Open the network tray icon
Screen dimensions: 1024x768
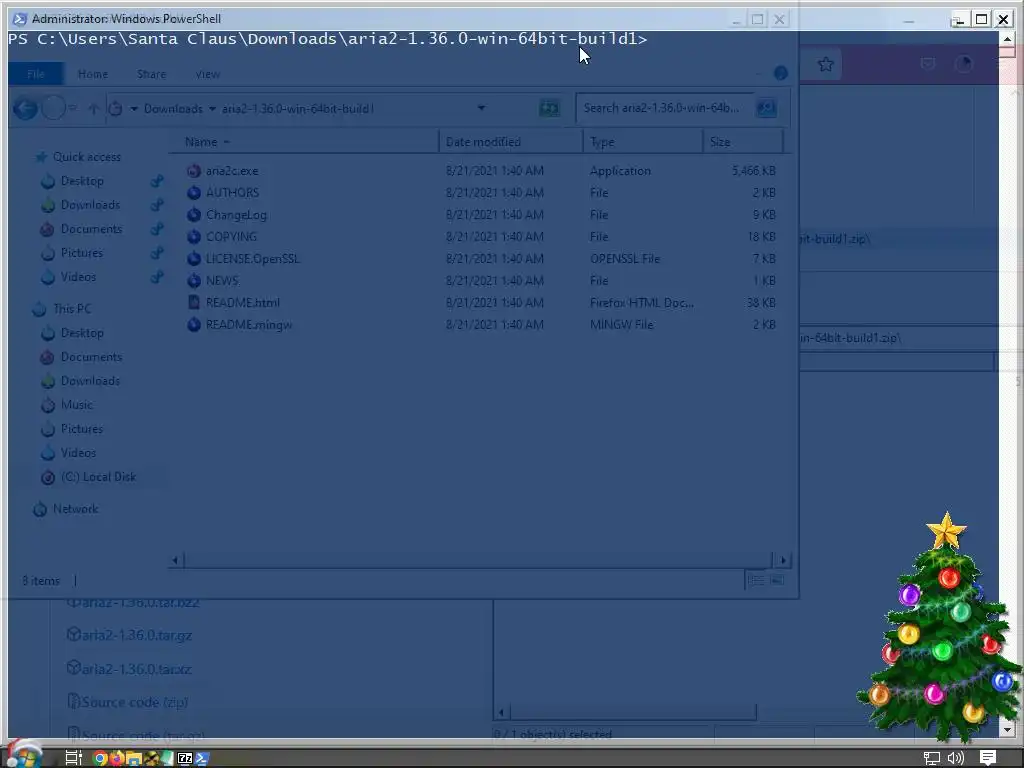pyautogui.click(x=931, y=758)
